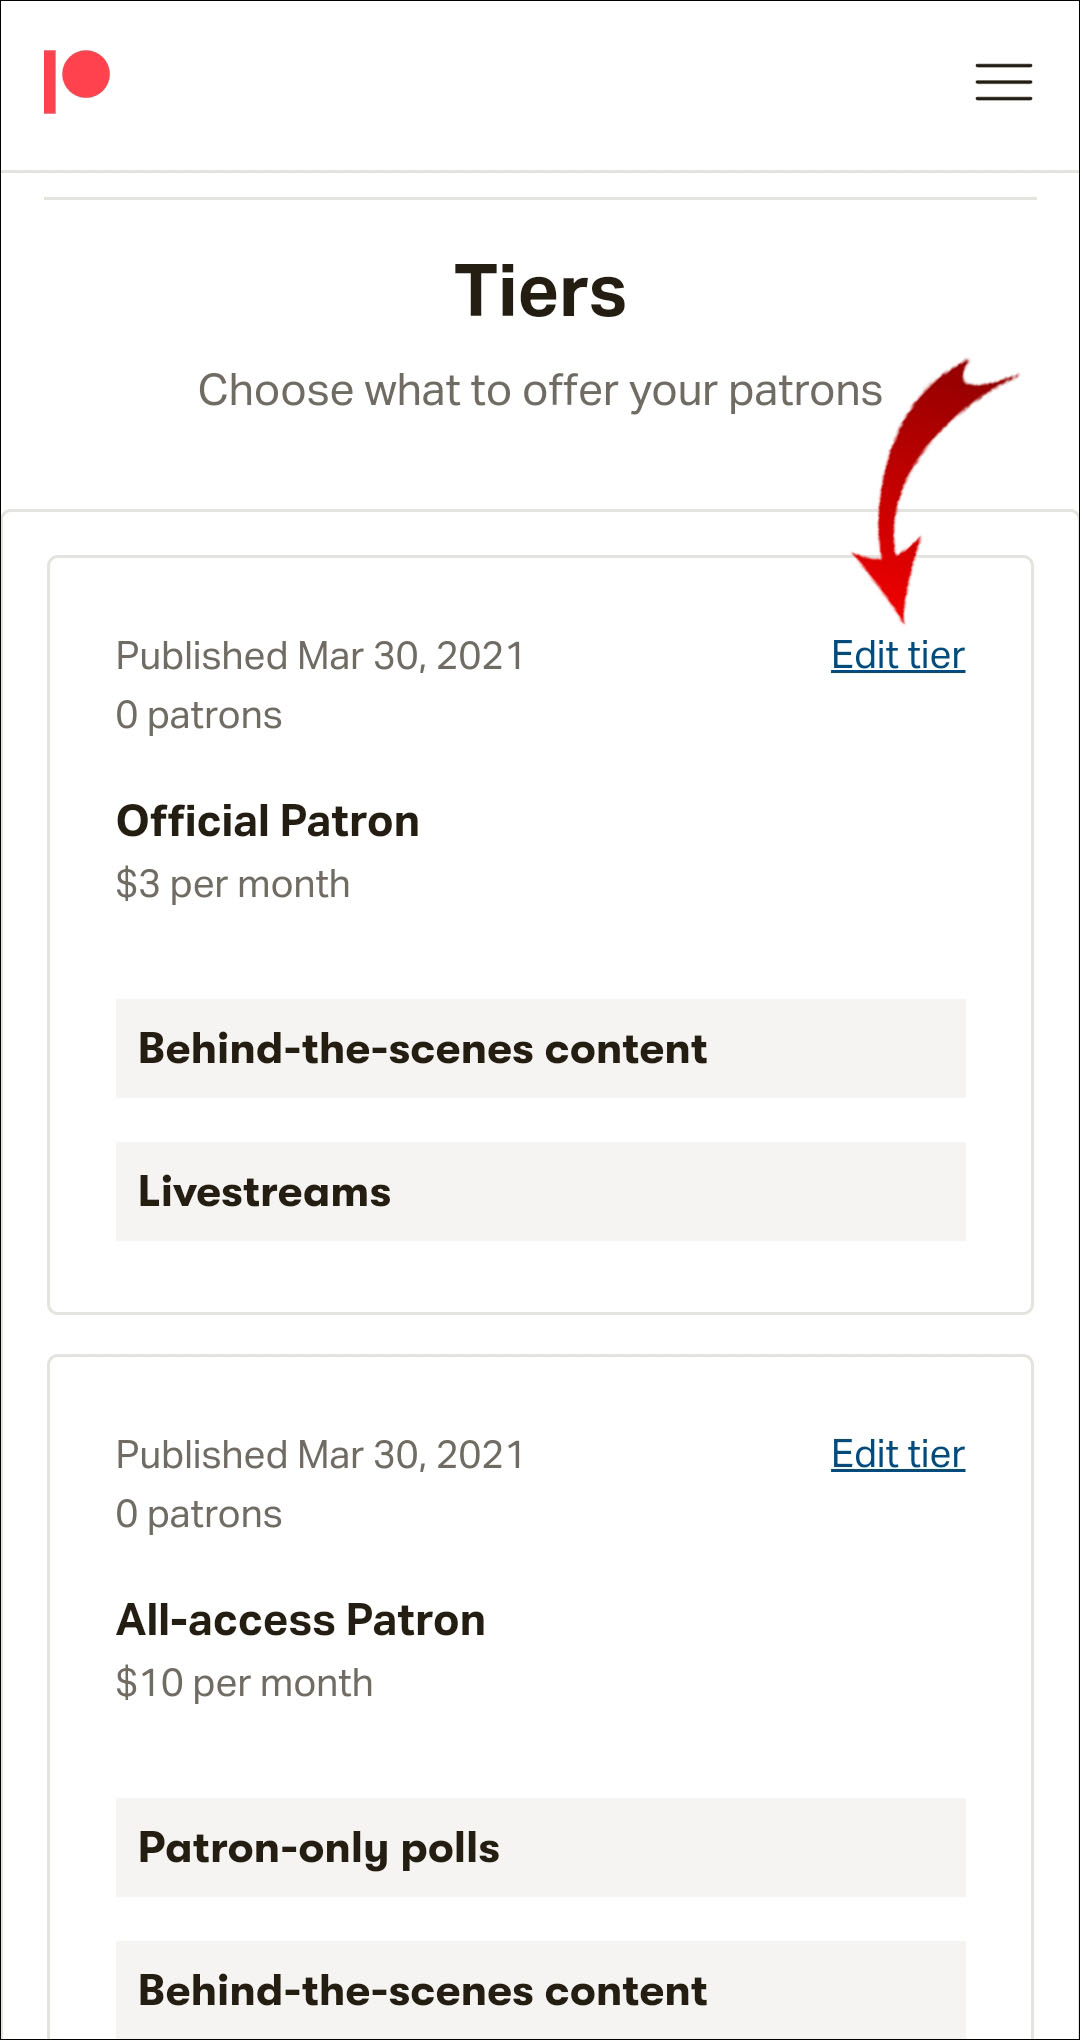Click the $10 per month price
This screenshot has width=1080, height=2040.
(244, 1684)
